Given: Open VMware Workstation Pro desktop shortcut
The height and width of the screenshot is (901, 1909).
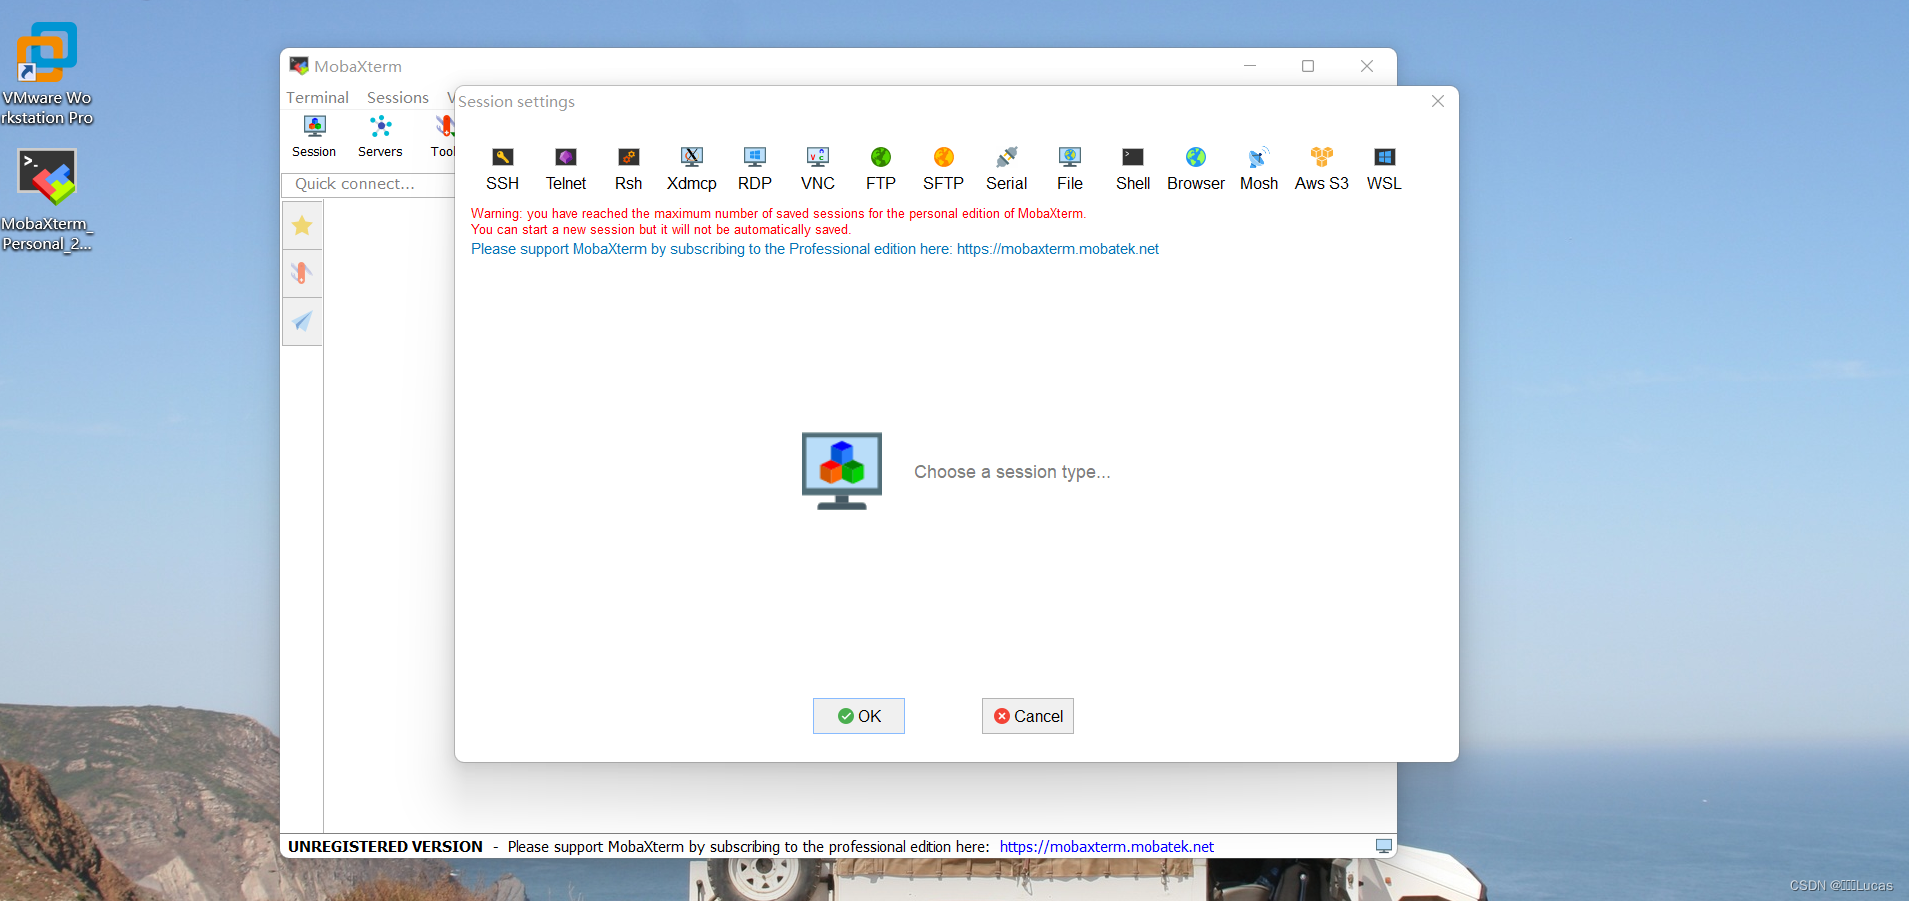Looking at the screenshot, I should pos(47,72).
